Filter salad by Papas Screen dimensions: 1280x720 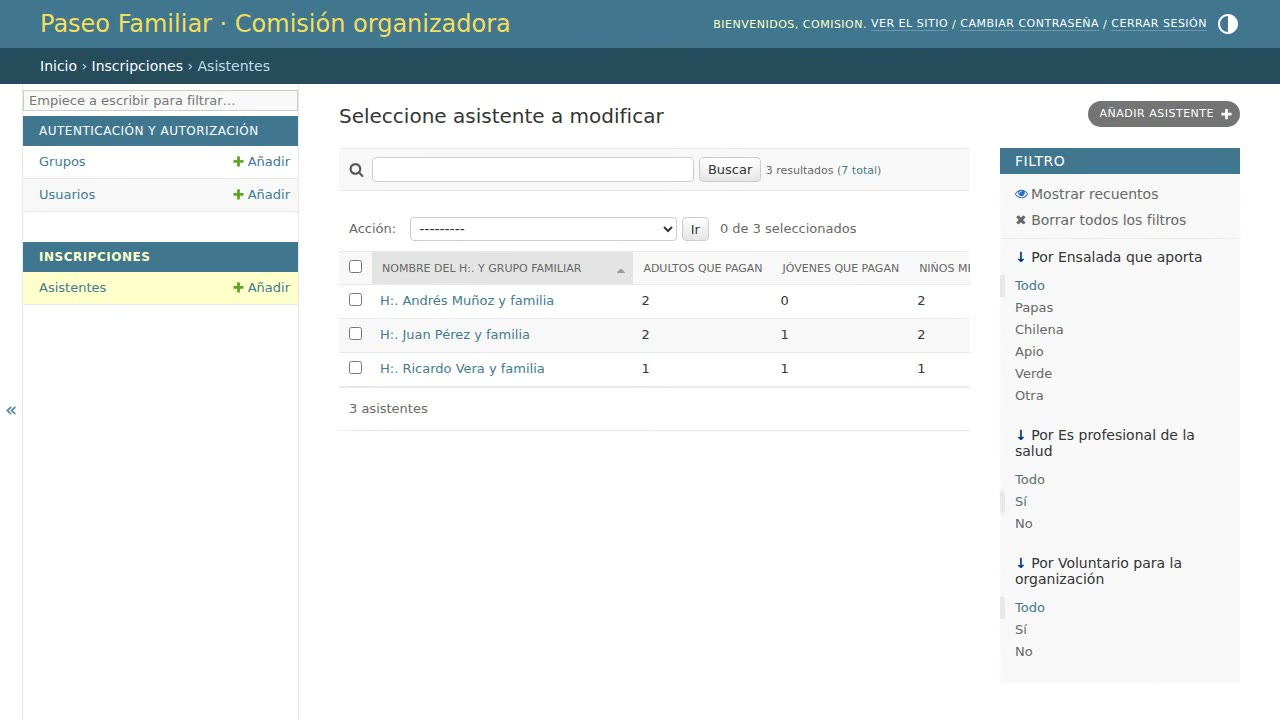pos(1034,307)
